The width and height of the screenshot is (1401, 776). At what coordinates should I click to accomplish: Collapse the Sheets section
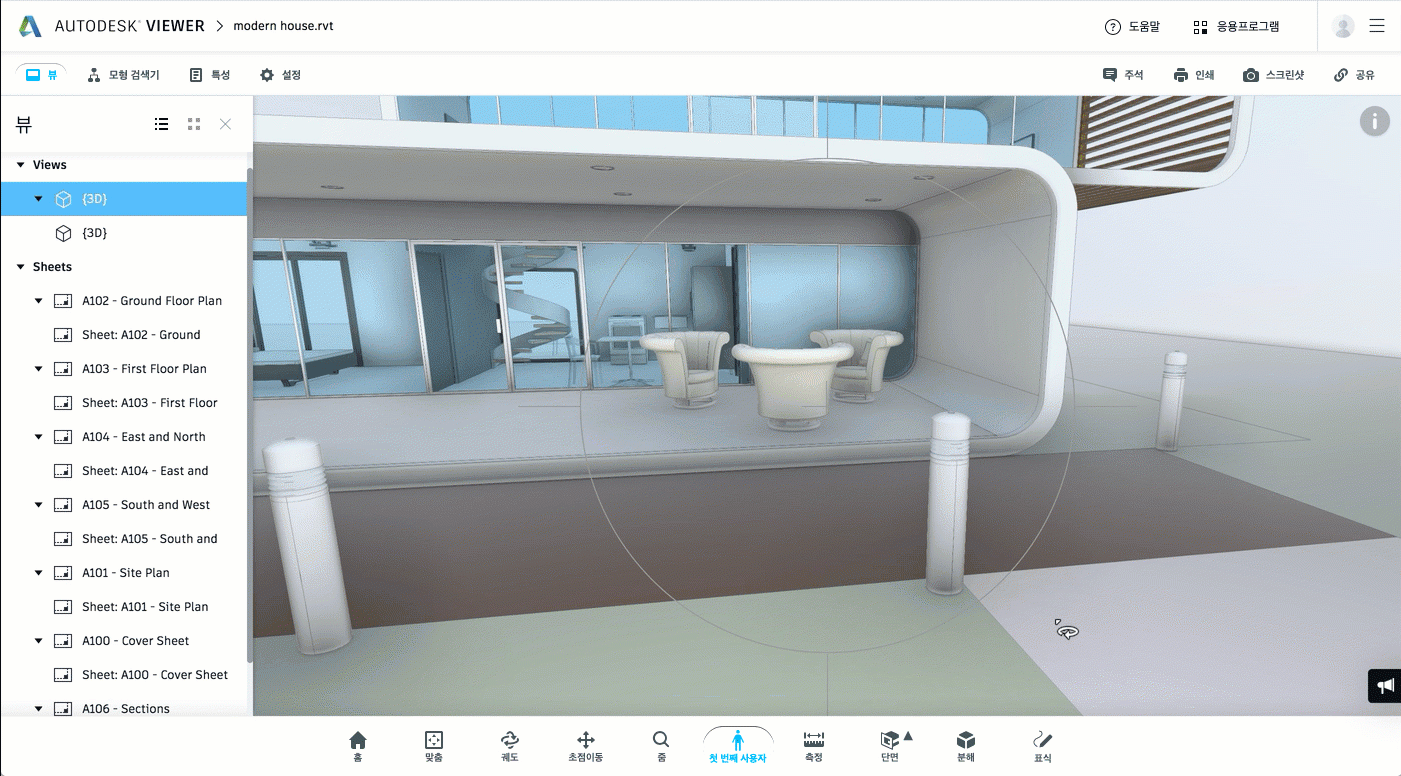pos(21,267)
